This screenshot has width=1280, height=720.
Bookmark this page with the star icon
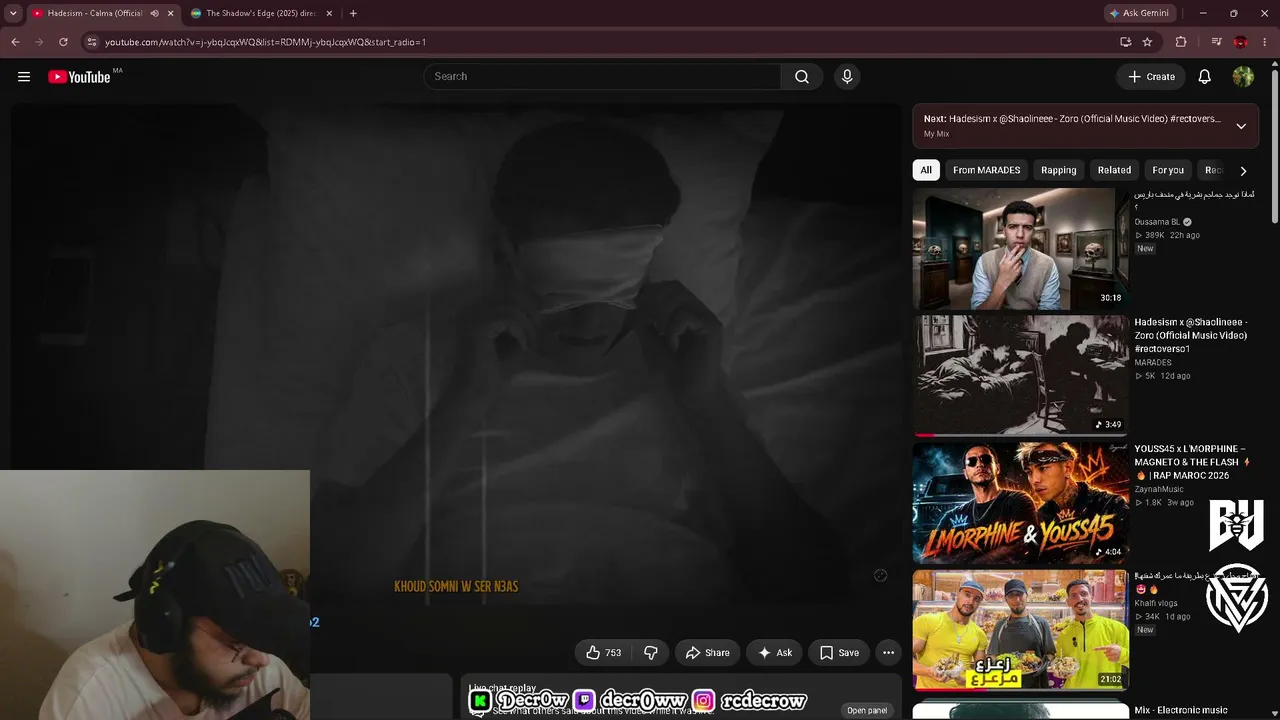[x=1147, y=42]
